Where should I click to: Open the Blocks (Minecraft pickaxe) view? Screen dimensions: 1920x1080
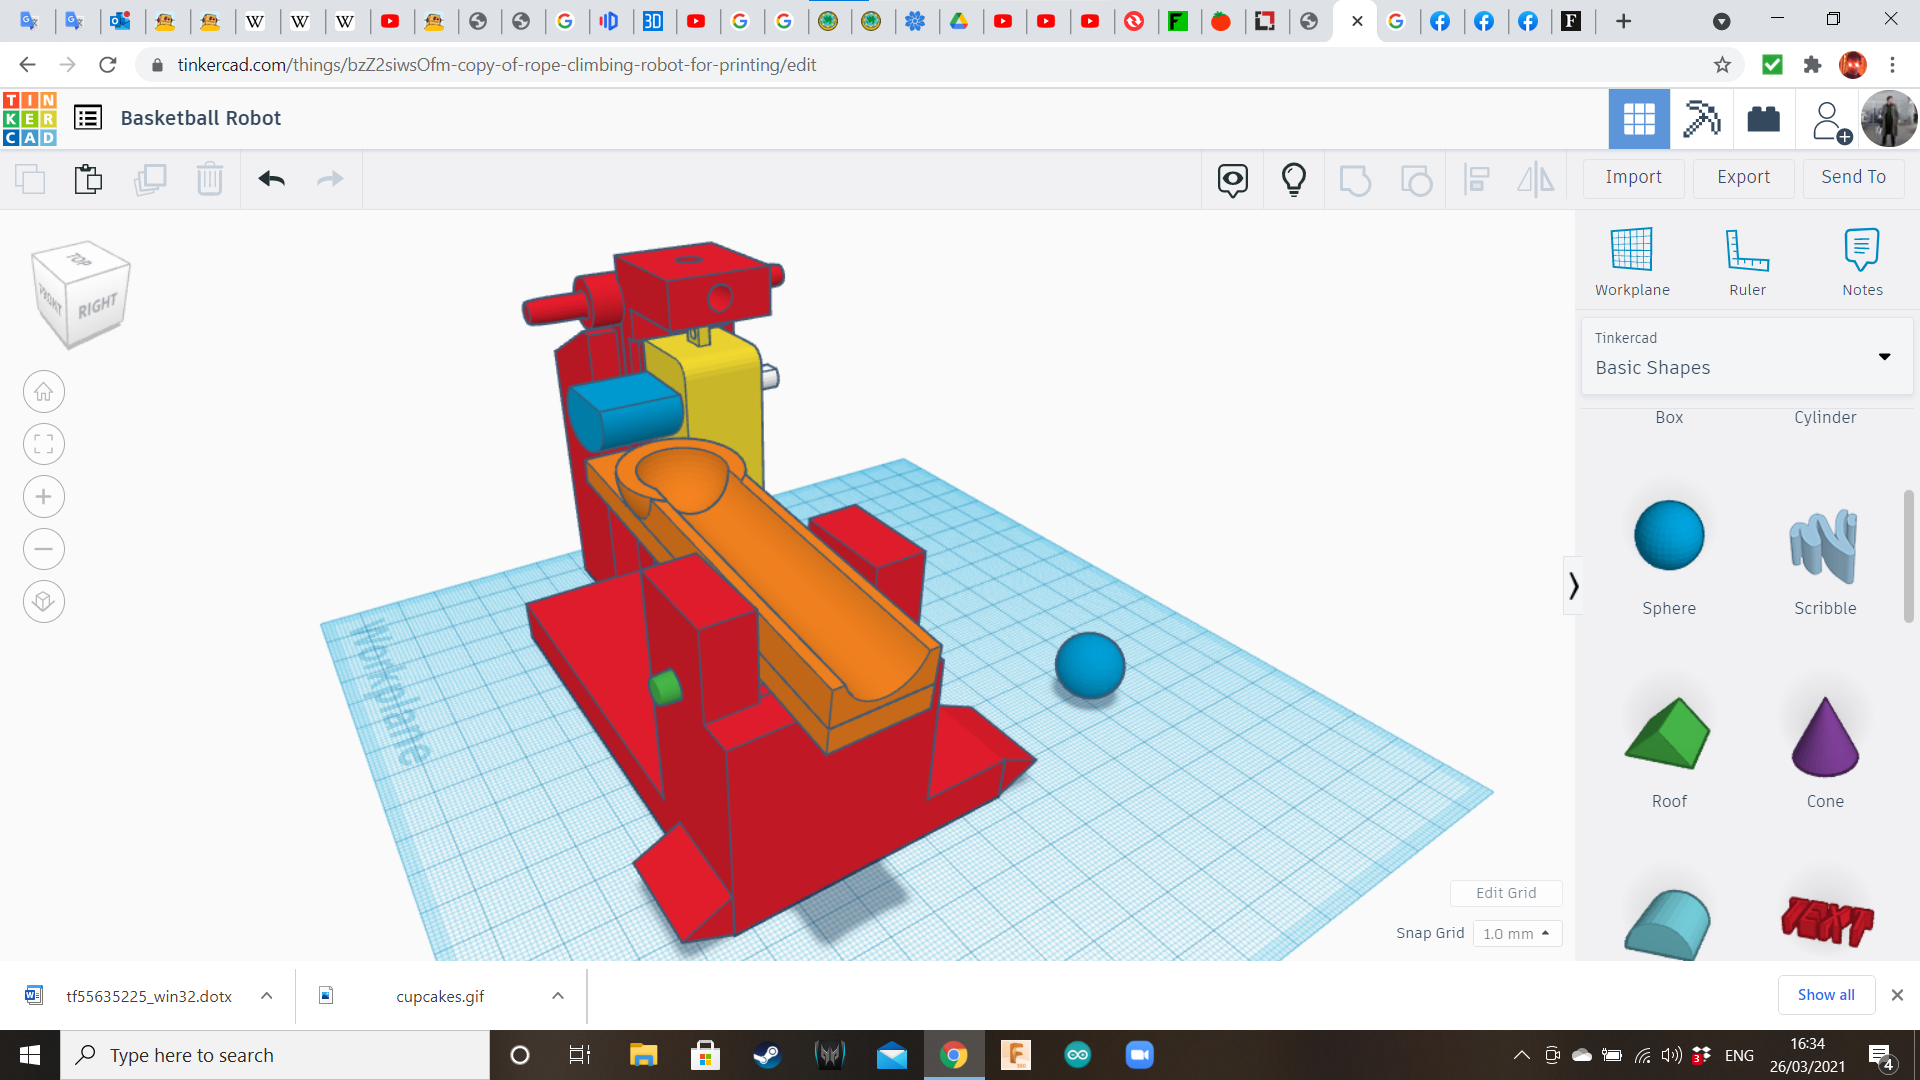pos(1700,119)
